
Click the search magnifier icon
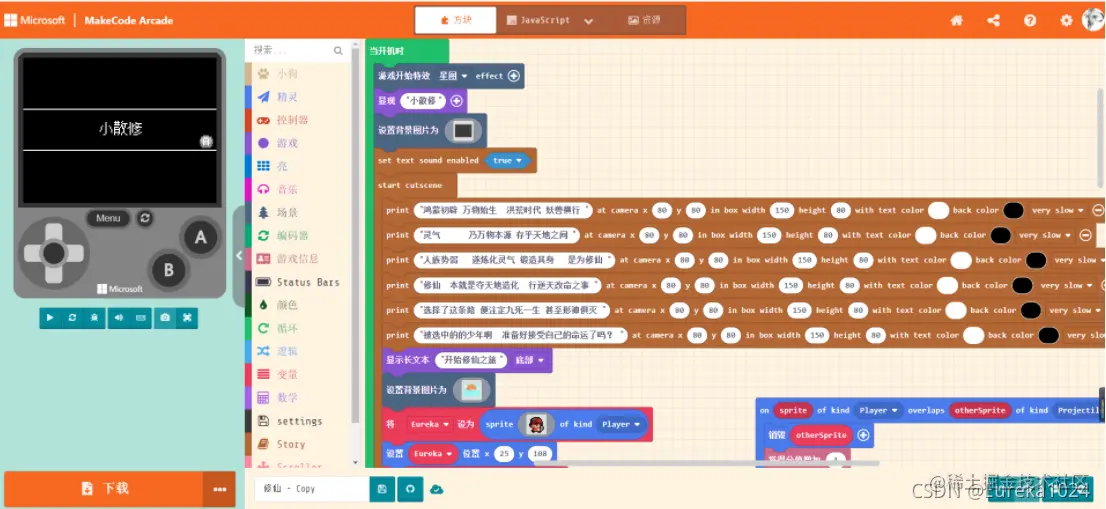pos(339,51)
